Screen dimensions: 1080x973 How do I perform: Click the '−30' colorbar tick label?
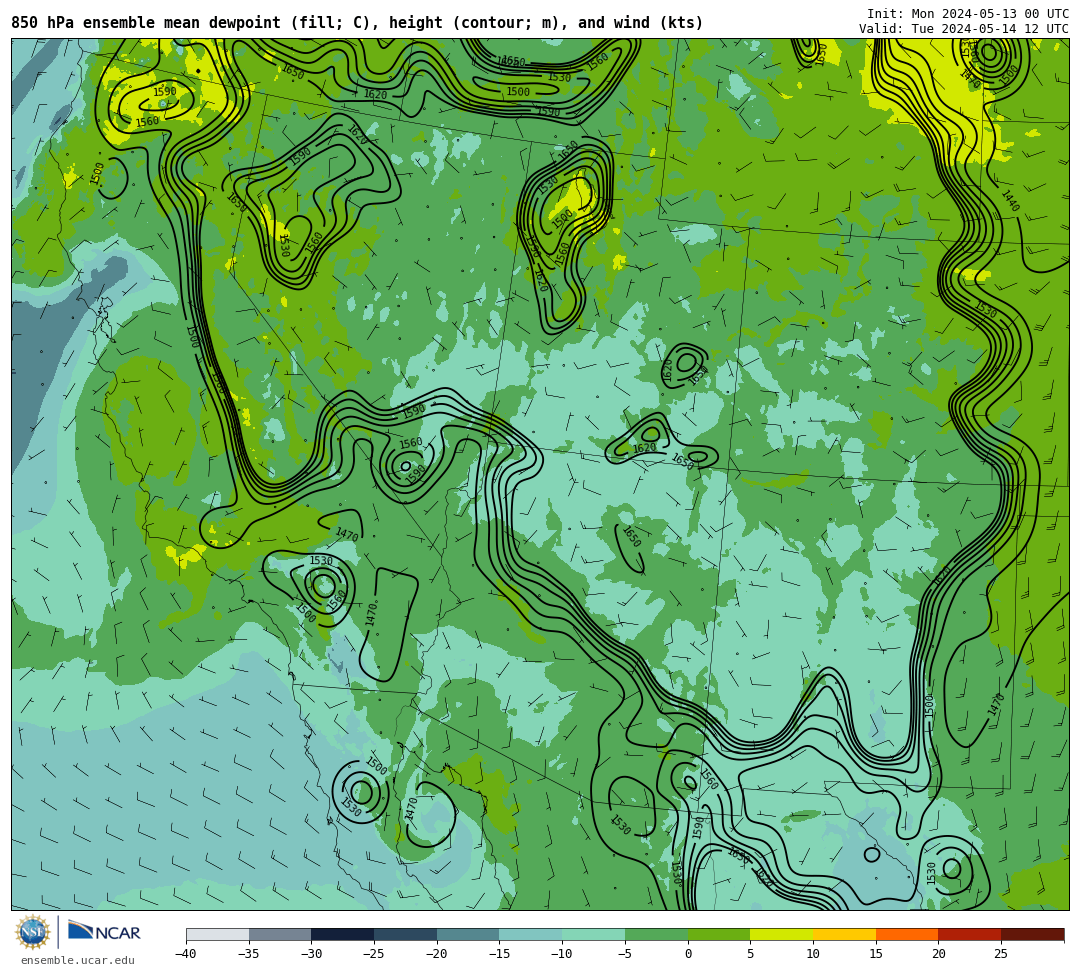click(x=311, y=954)
